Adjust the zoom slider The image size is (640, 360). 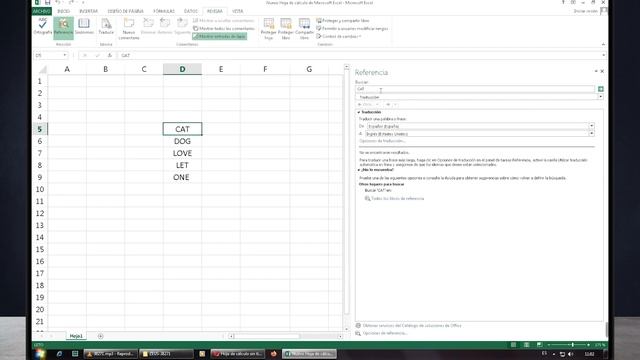573,345
